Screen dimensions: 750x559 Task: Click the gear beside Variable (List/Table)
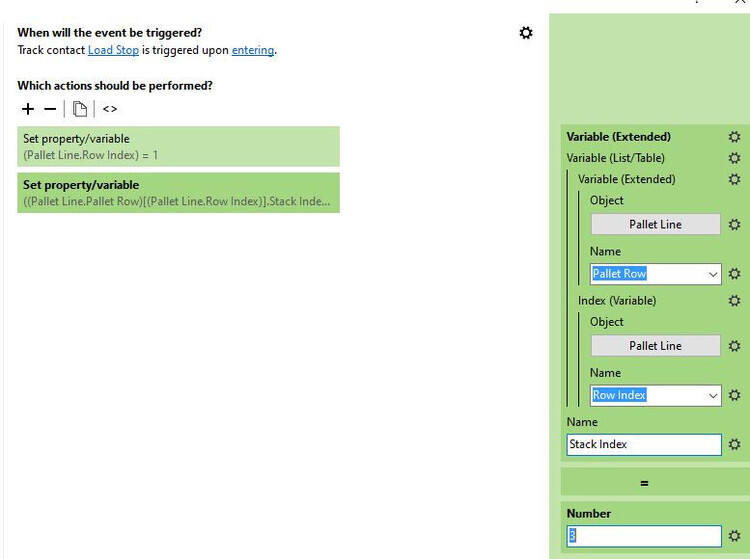click(734, 158)
